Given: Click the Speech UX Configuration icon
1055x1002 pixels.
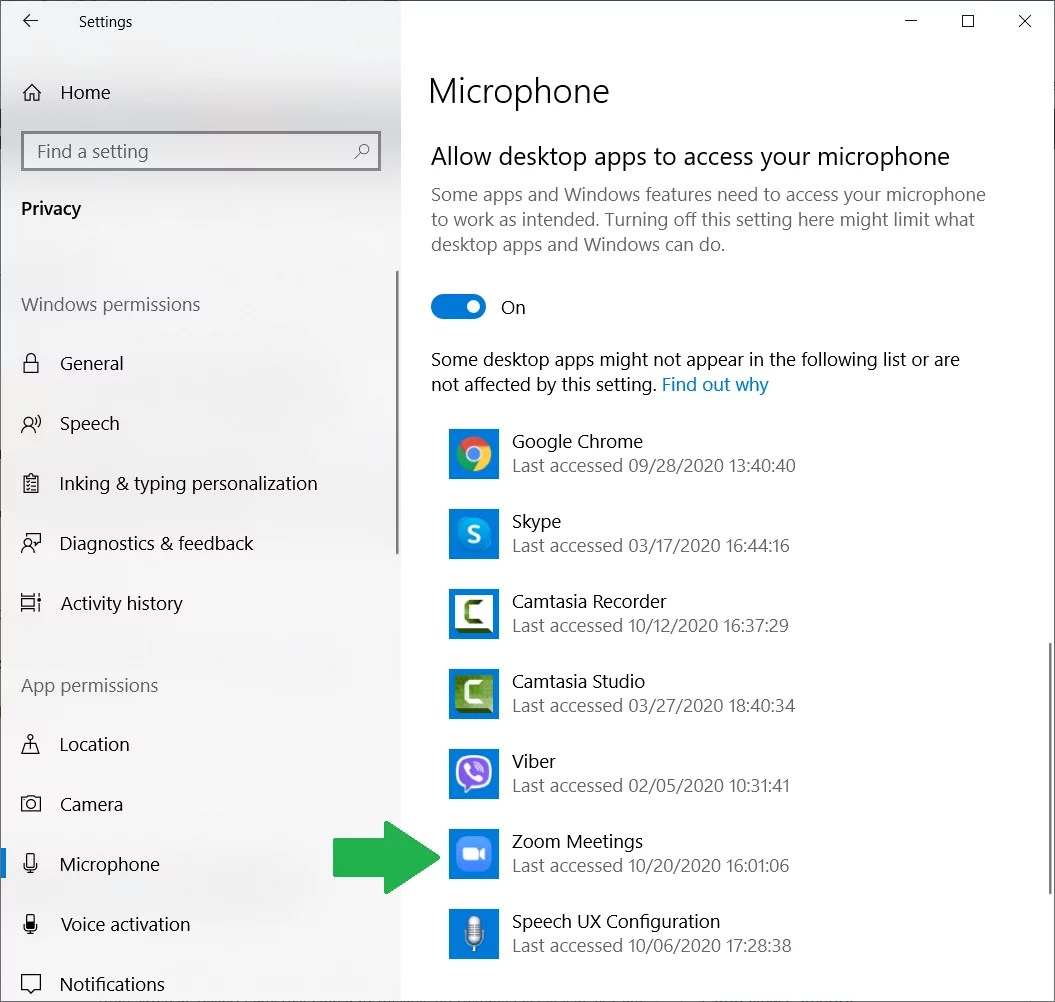Looking at the screenshot, I should coord(474,934).
